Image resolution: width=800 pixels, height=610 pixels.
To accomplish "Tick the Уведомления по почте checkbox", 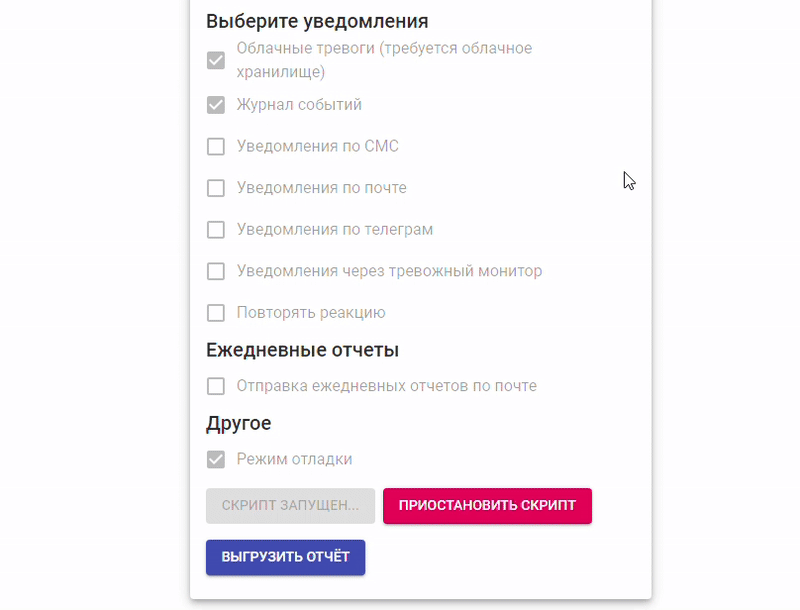I will [x=215, y=188].
